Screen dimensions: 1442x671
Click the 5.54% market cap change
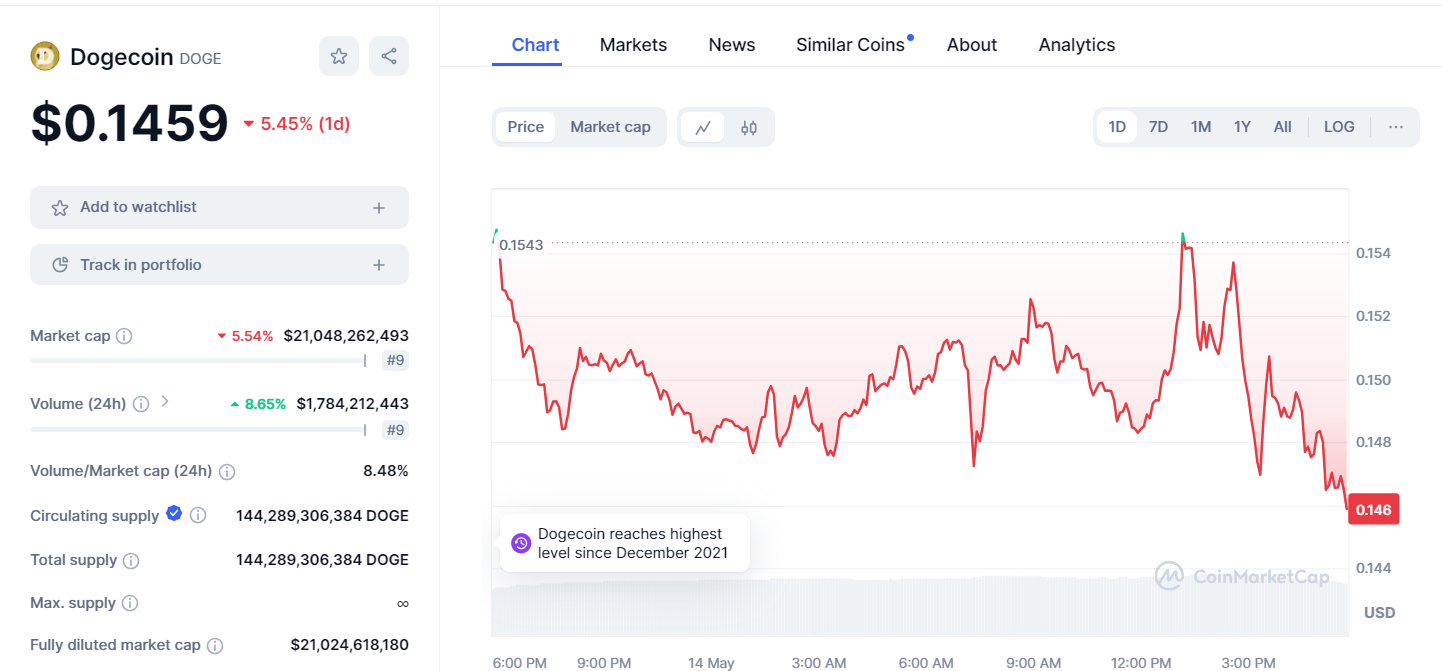[245, 336]
